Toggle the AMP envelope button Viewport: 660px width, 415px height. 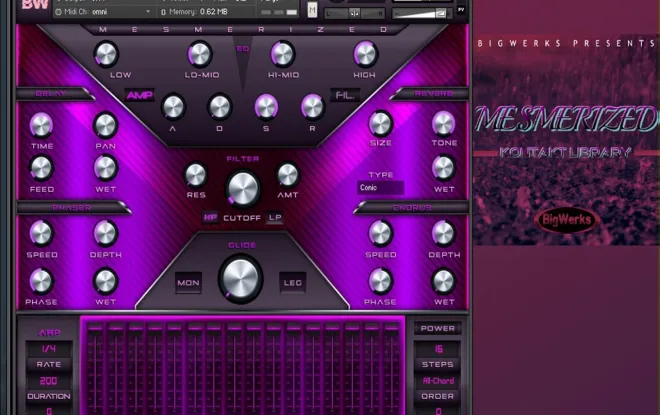pos(140,96)
